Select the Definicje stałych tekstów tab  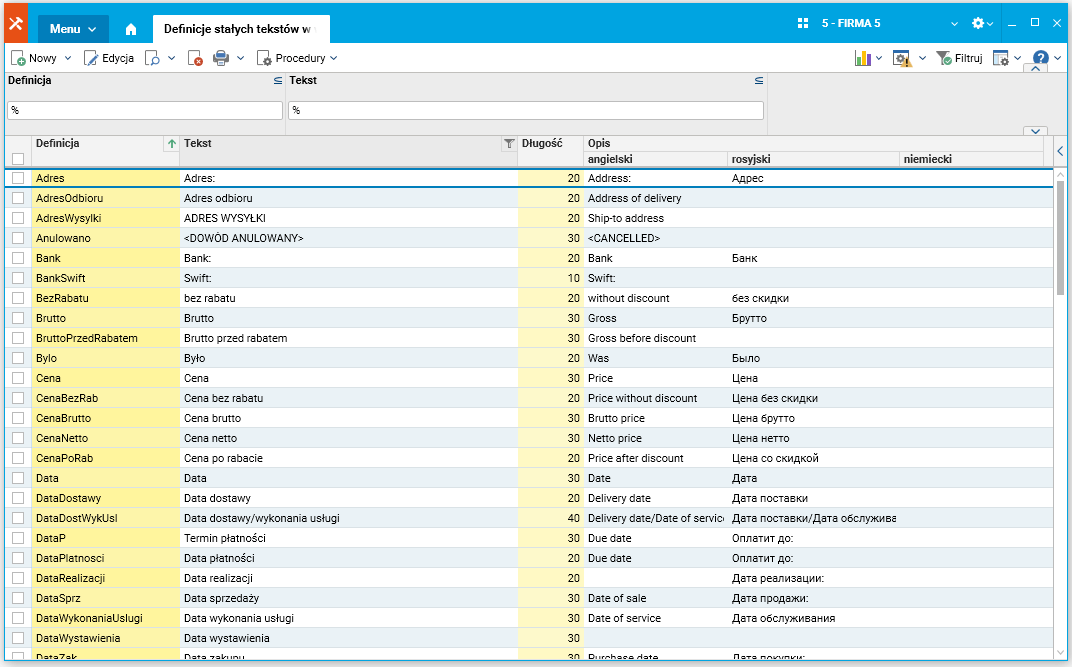click(x=241, y=29)
